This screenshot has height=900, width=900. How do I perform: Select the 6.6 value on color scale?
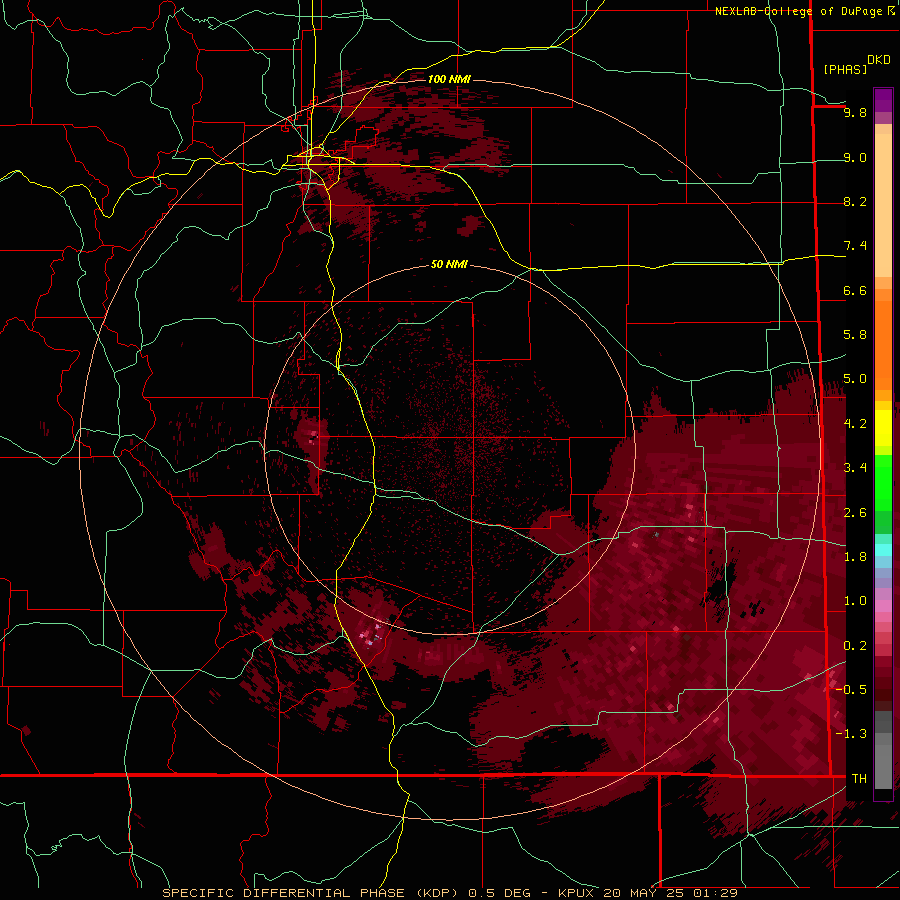(x=855, y=290)
